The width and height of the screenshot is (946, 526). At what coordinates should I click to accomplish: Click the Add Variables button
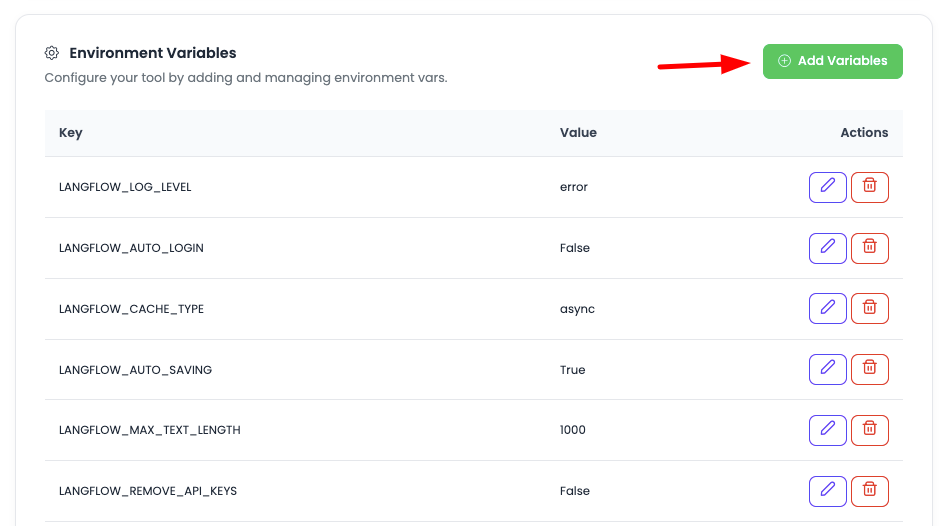point(832,61)
